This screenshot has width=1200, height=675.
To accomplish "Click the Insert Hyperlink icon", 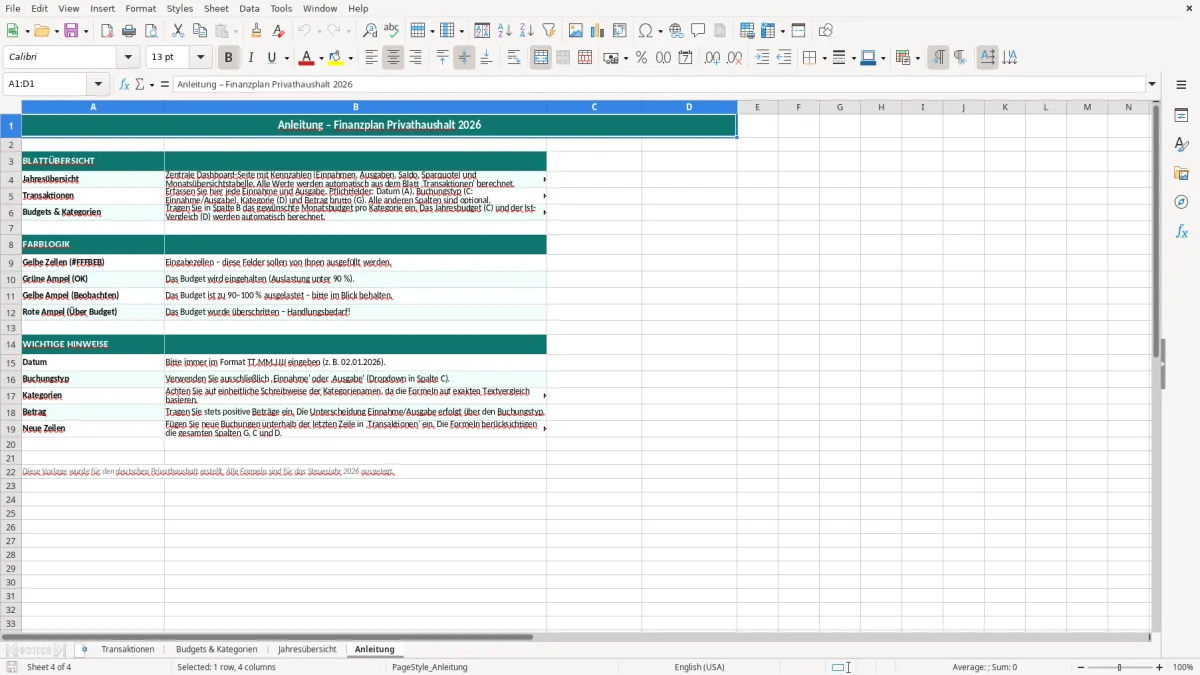I will (x=676, y=31).
